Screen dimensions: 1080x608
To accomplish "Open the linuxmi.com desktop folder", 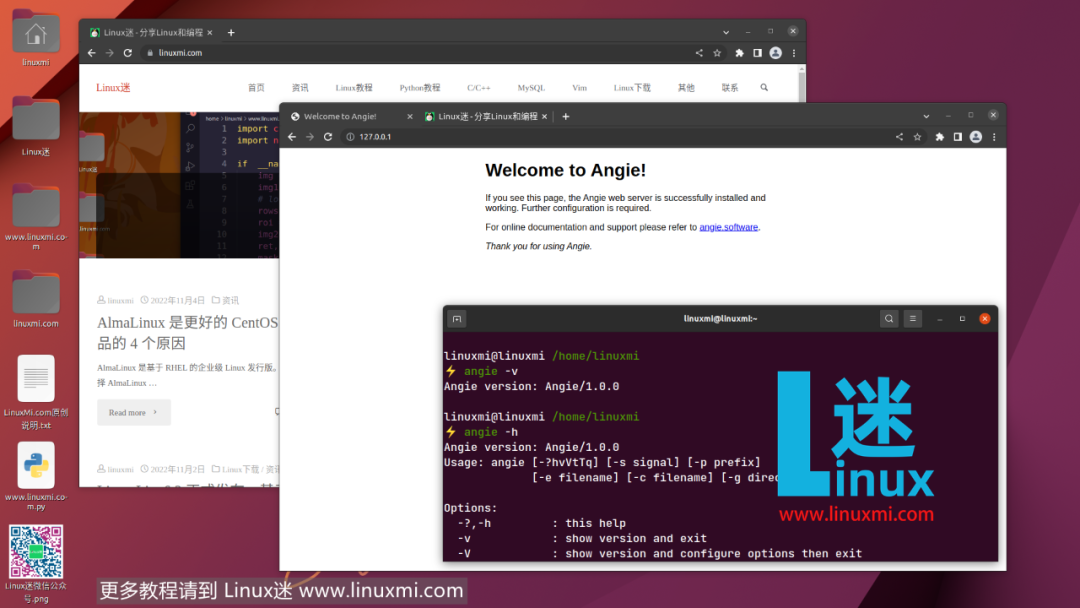I will click(x=36, y=299).
